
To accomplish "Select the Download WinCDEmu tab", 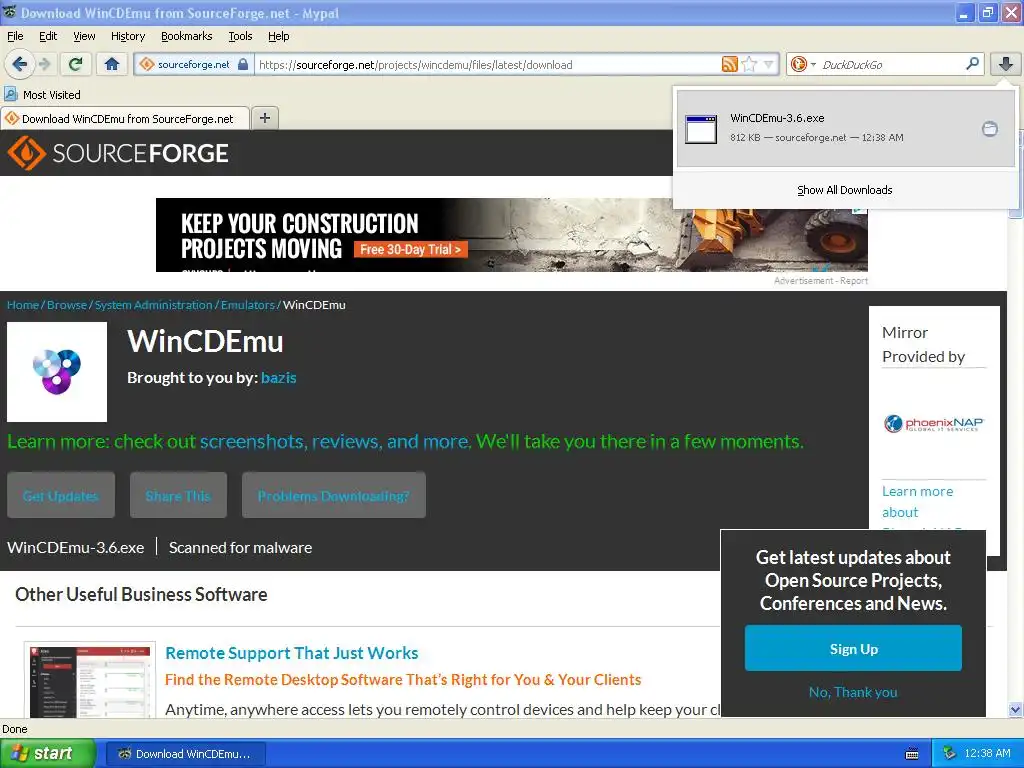I will coord(125,119).
